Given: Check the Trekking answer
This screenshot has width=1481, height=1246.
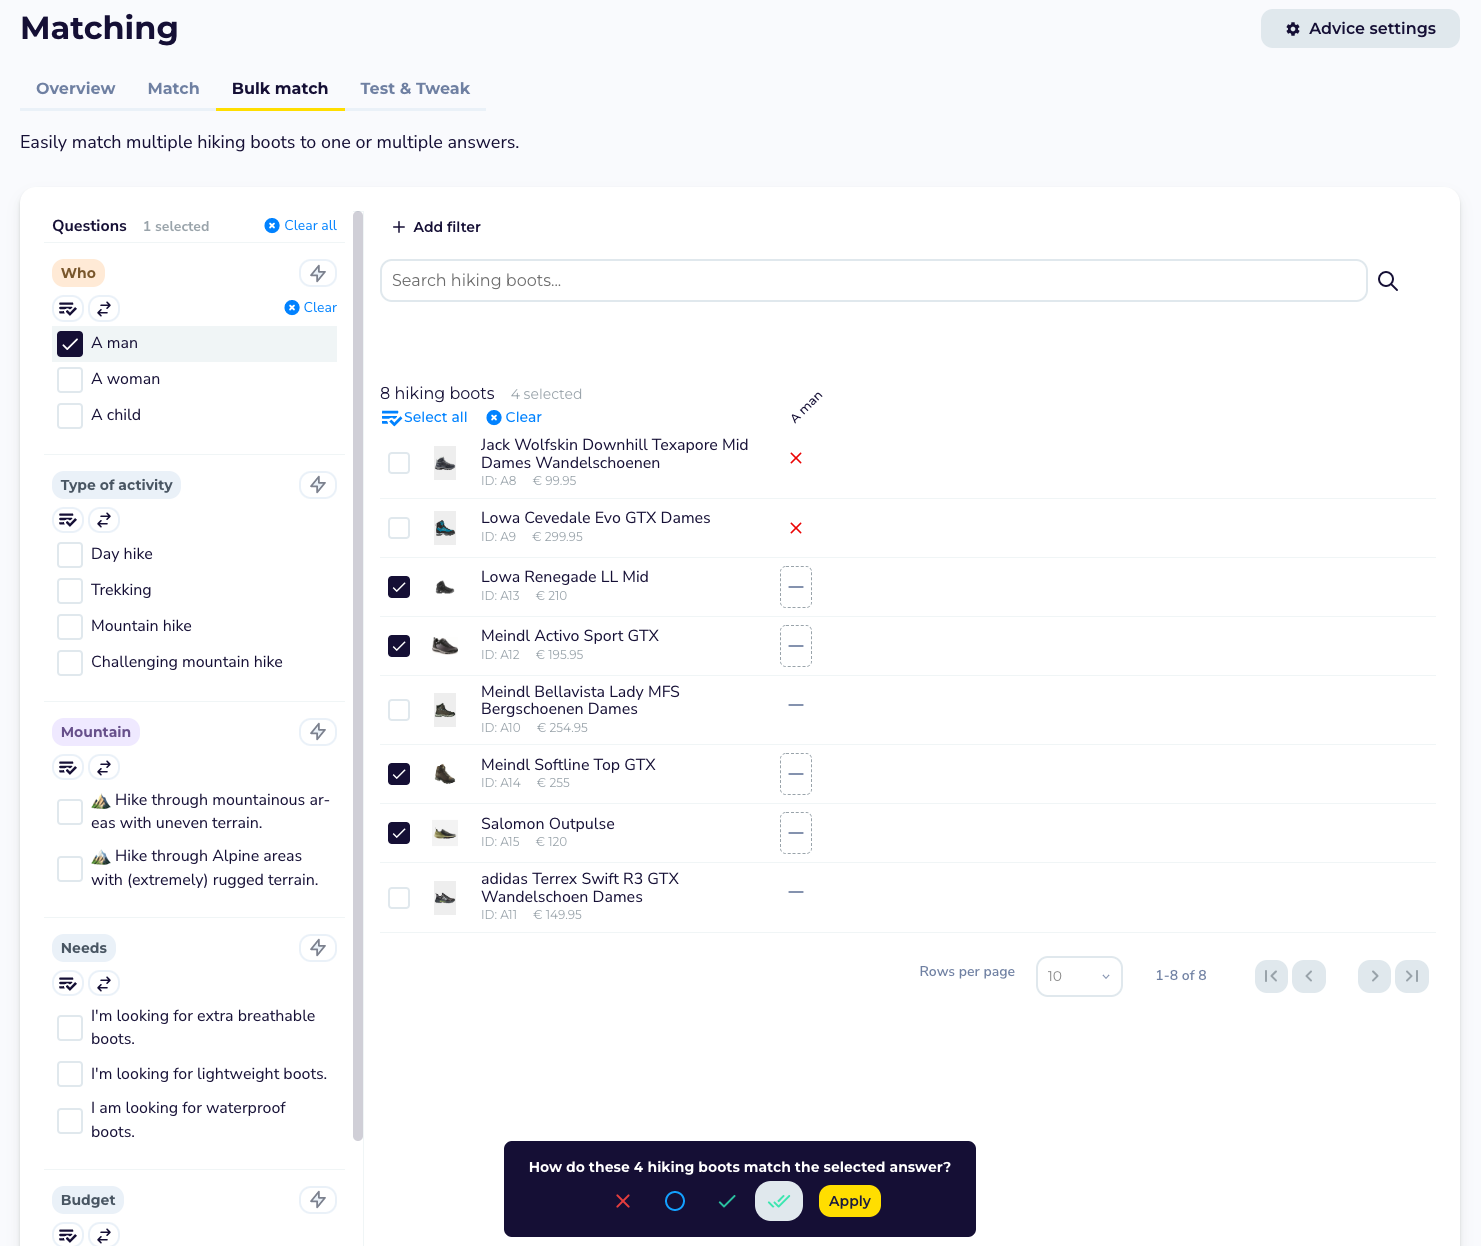Looking at the screenshot, I should (70, 591).
